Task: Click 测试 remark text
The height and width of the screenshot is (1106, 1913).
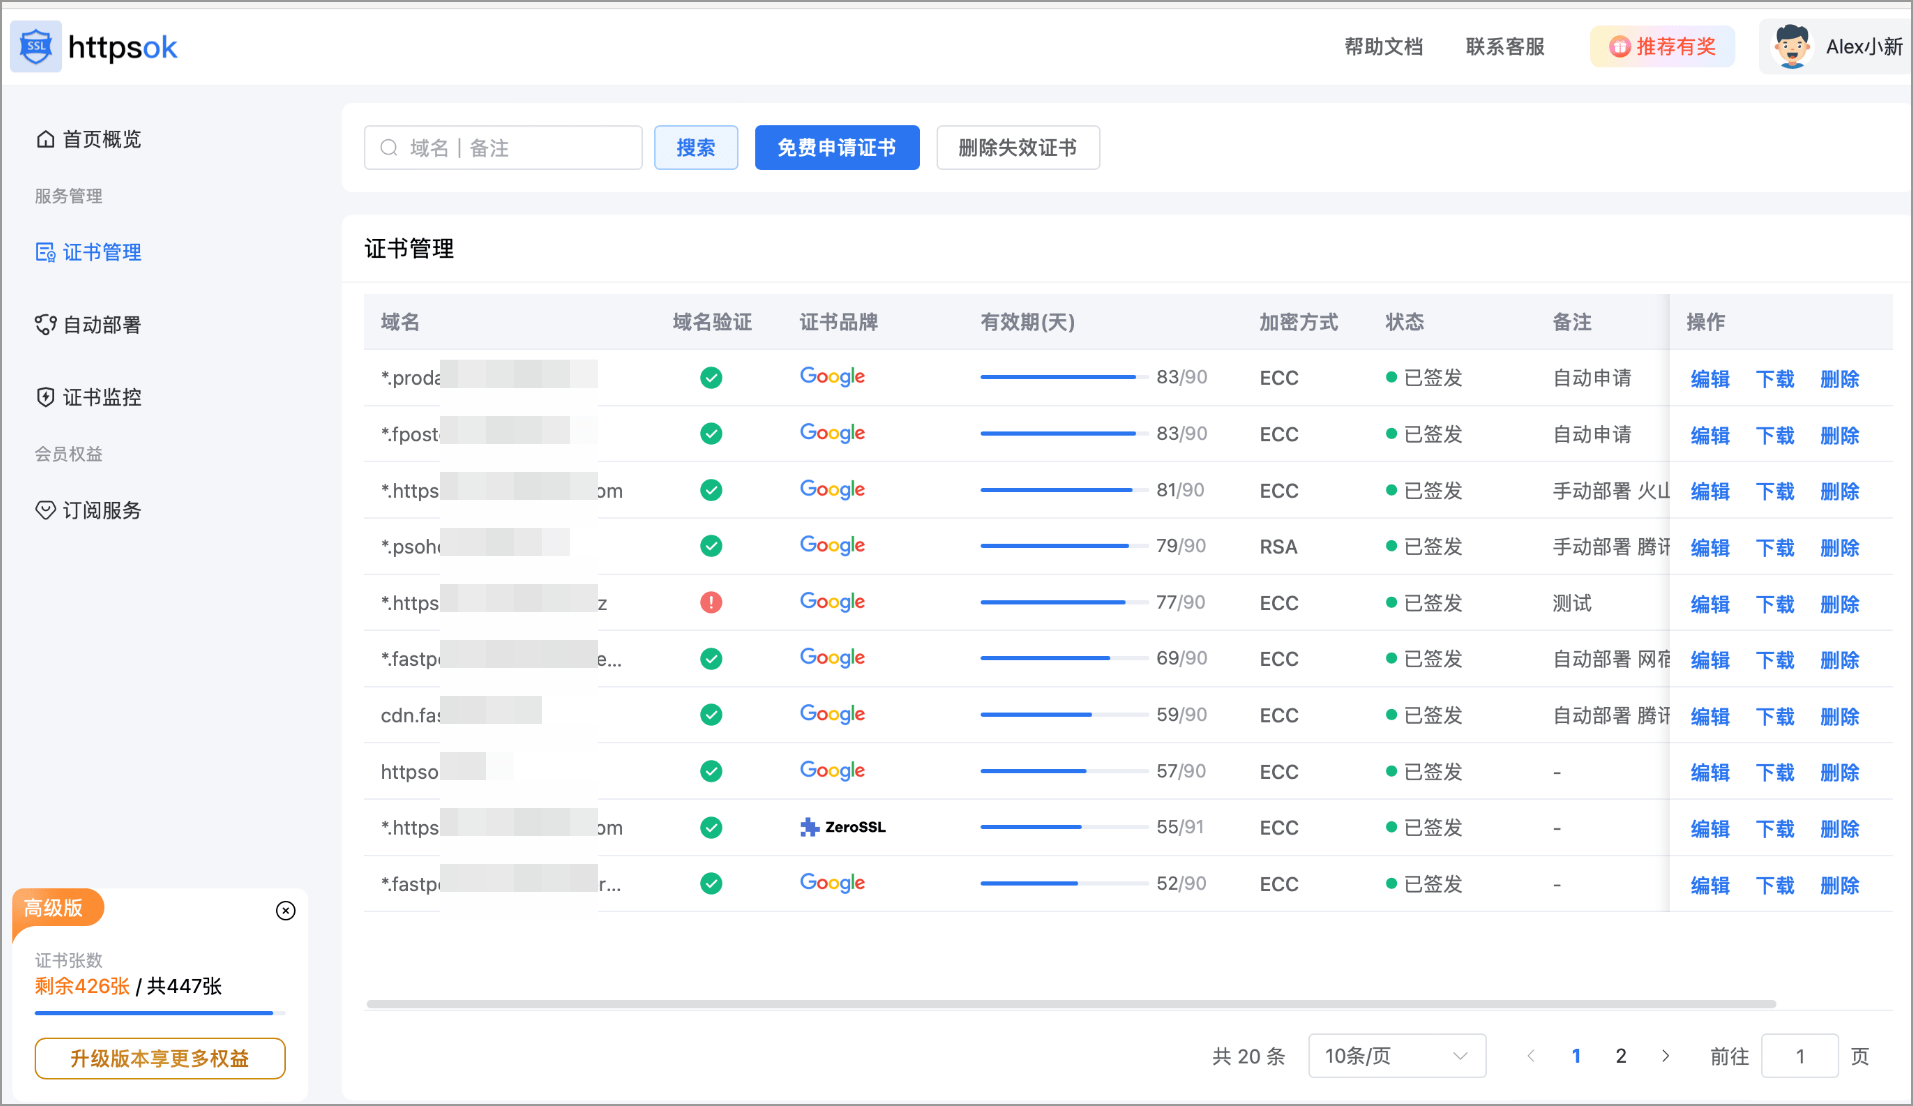Action: pyautogui.click(x=1572, y=603)
